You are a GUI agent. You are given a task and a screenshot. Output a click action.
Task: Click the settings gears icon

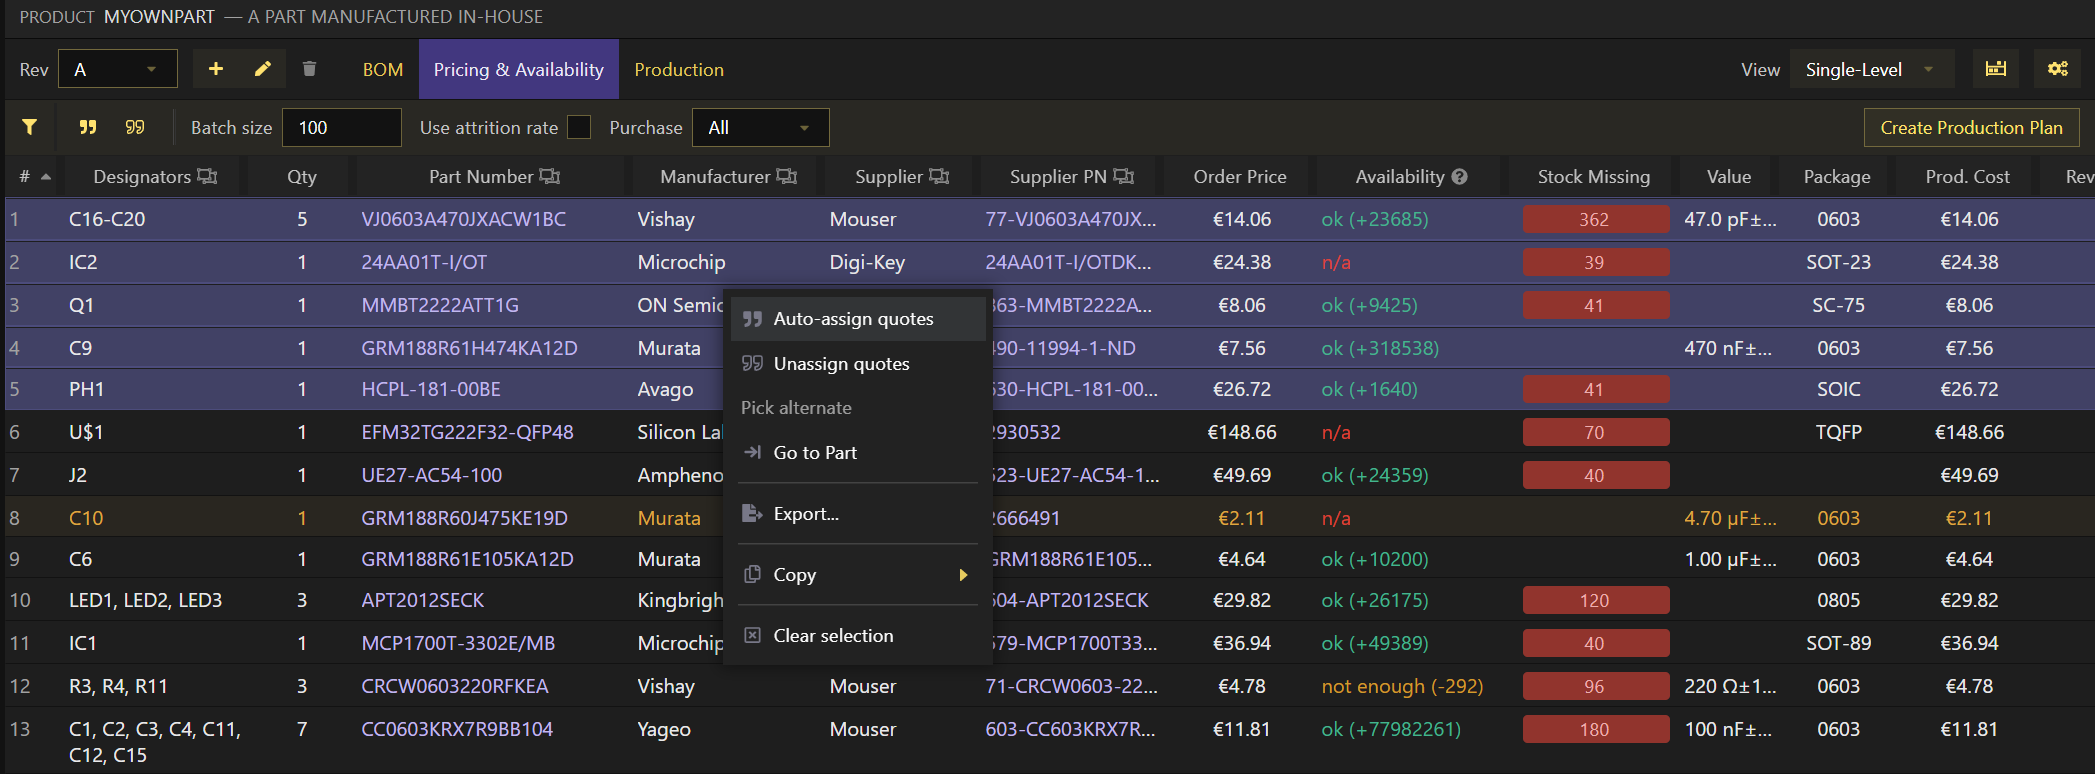click(2058, 69)
